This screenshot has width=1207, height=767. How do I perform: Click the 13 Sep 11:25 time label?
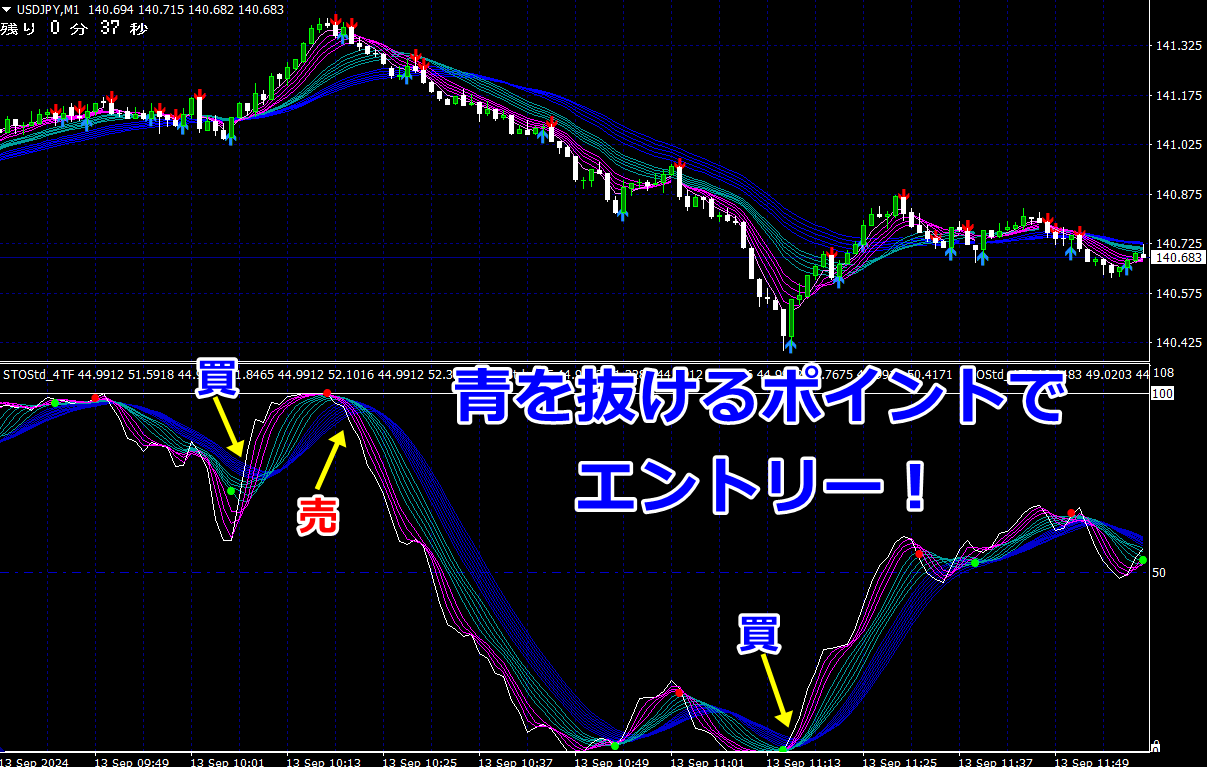coord(900,761)
